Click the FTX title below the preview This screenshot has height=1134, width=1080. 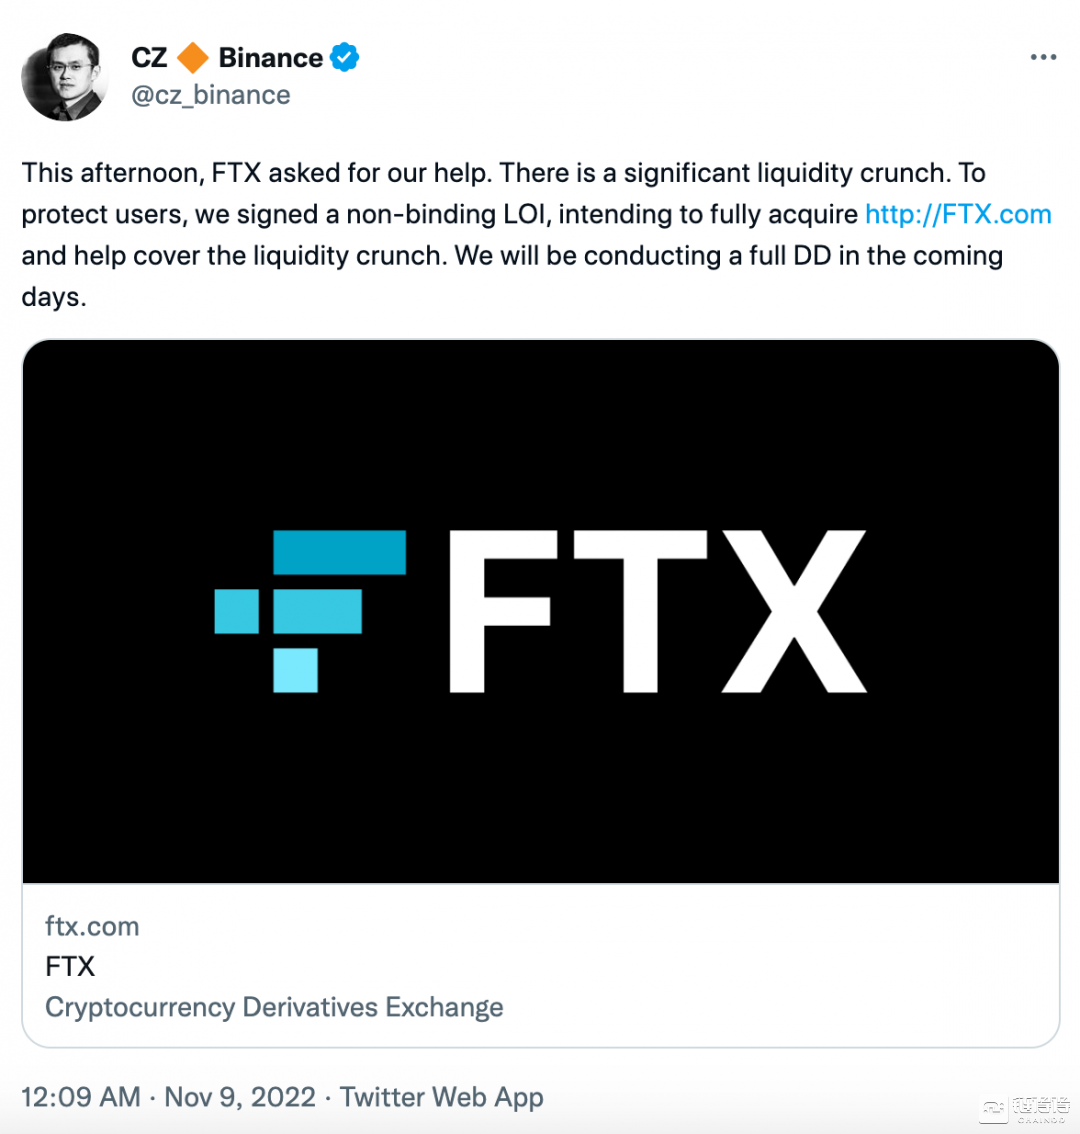[70, 967]
